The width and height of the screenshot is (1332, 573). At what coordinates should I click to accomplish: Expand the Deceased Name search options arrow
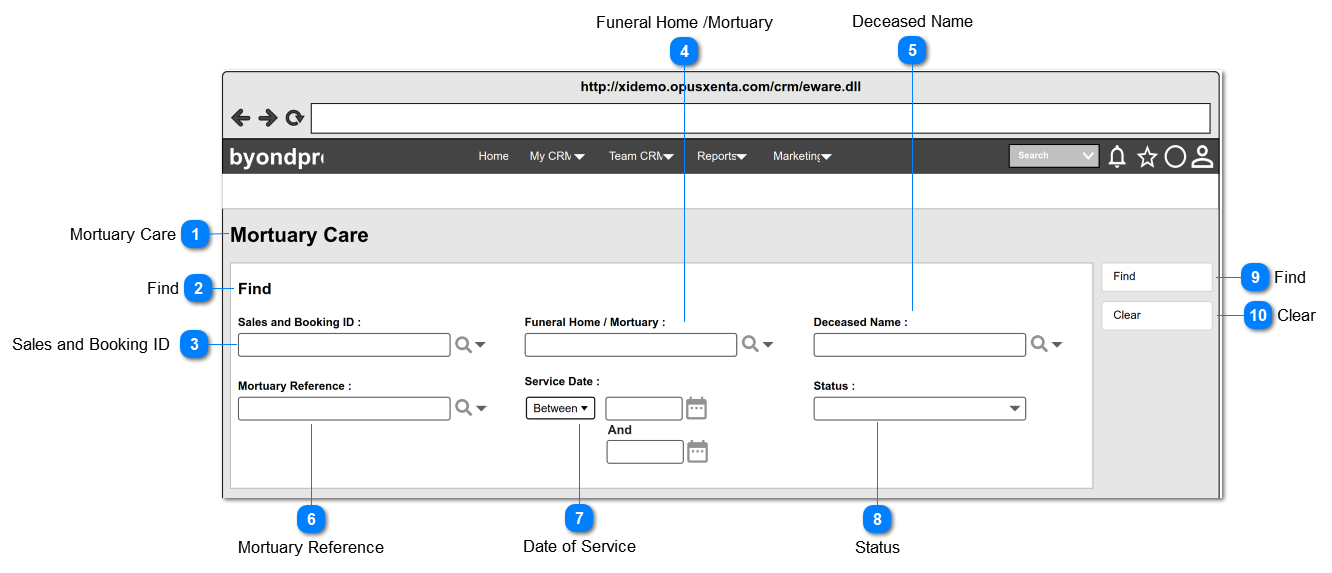click(1057, 345)
